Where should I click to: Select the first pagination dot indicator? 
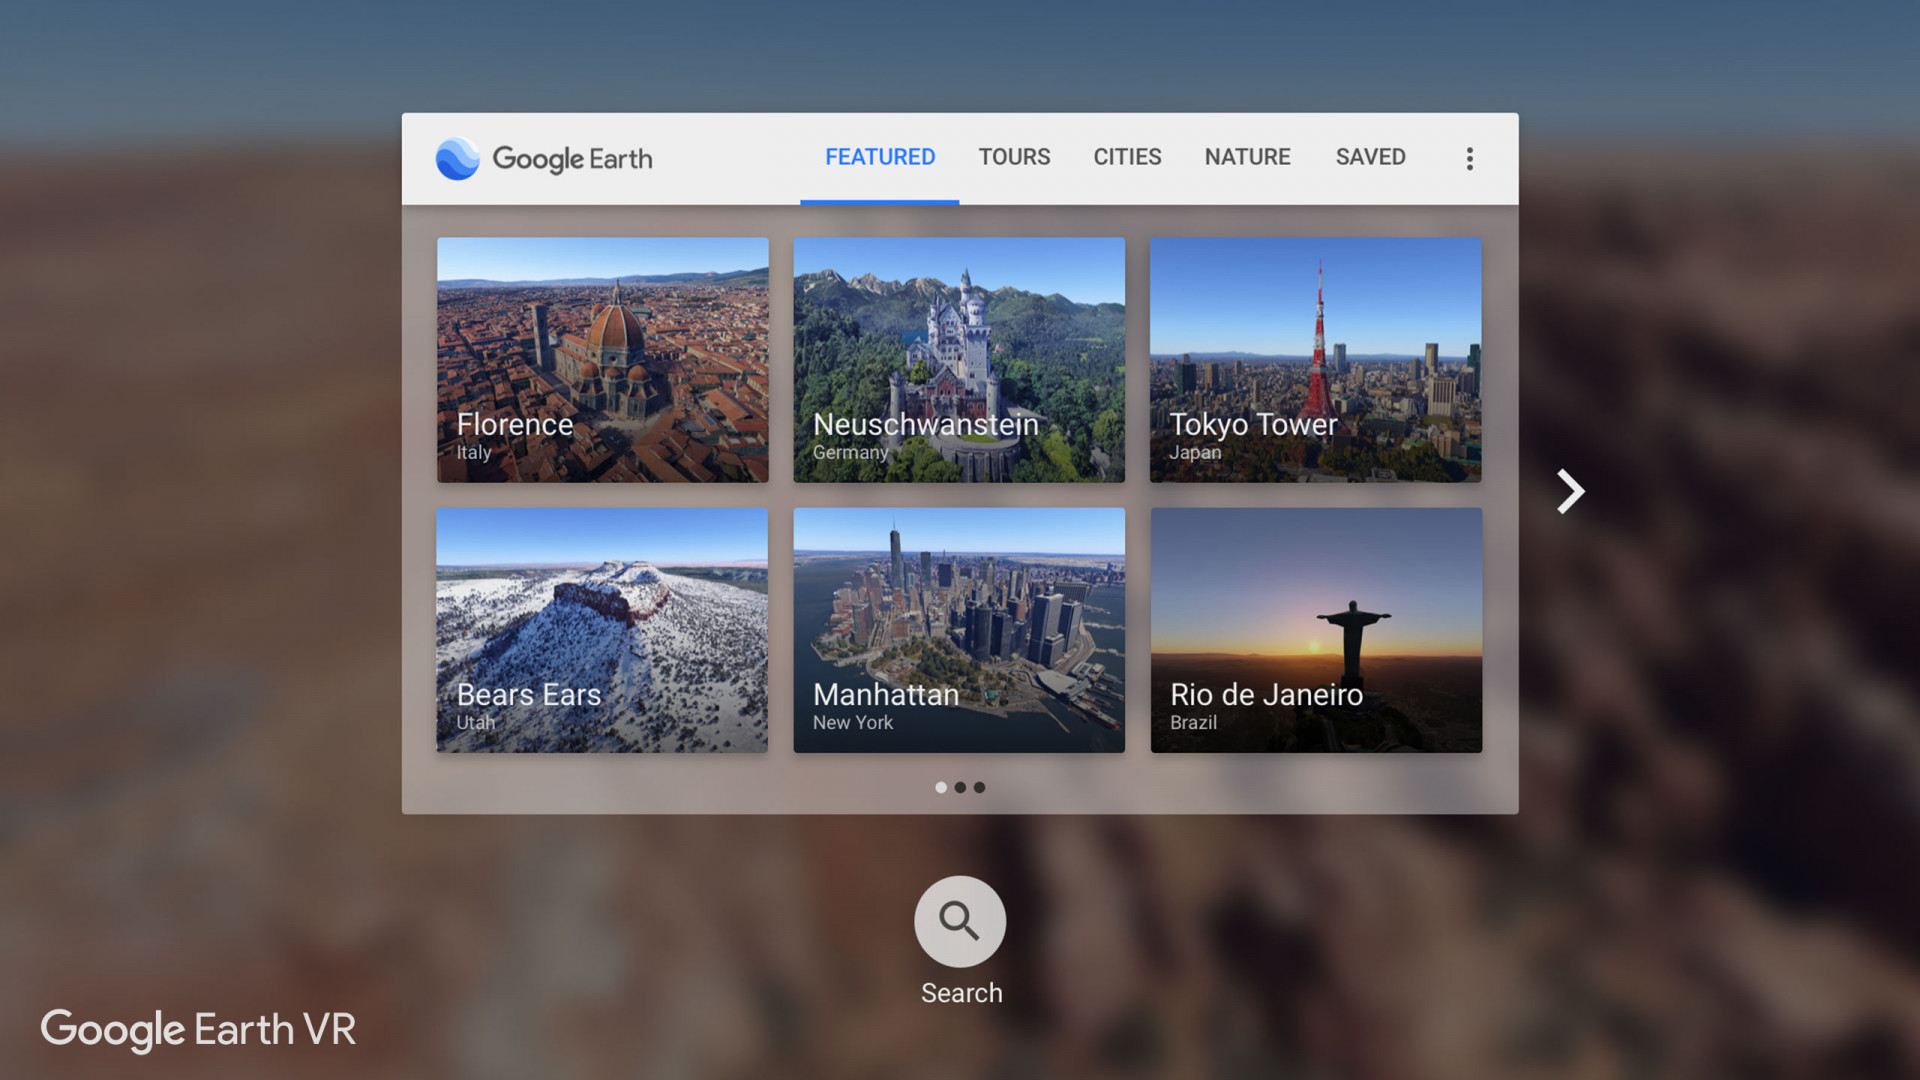click(x=940, y=787)
